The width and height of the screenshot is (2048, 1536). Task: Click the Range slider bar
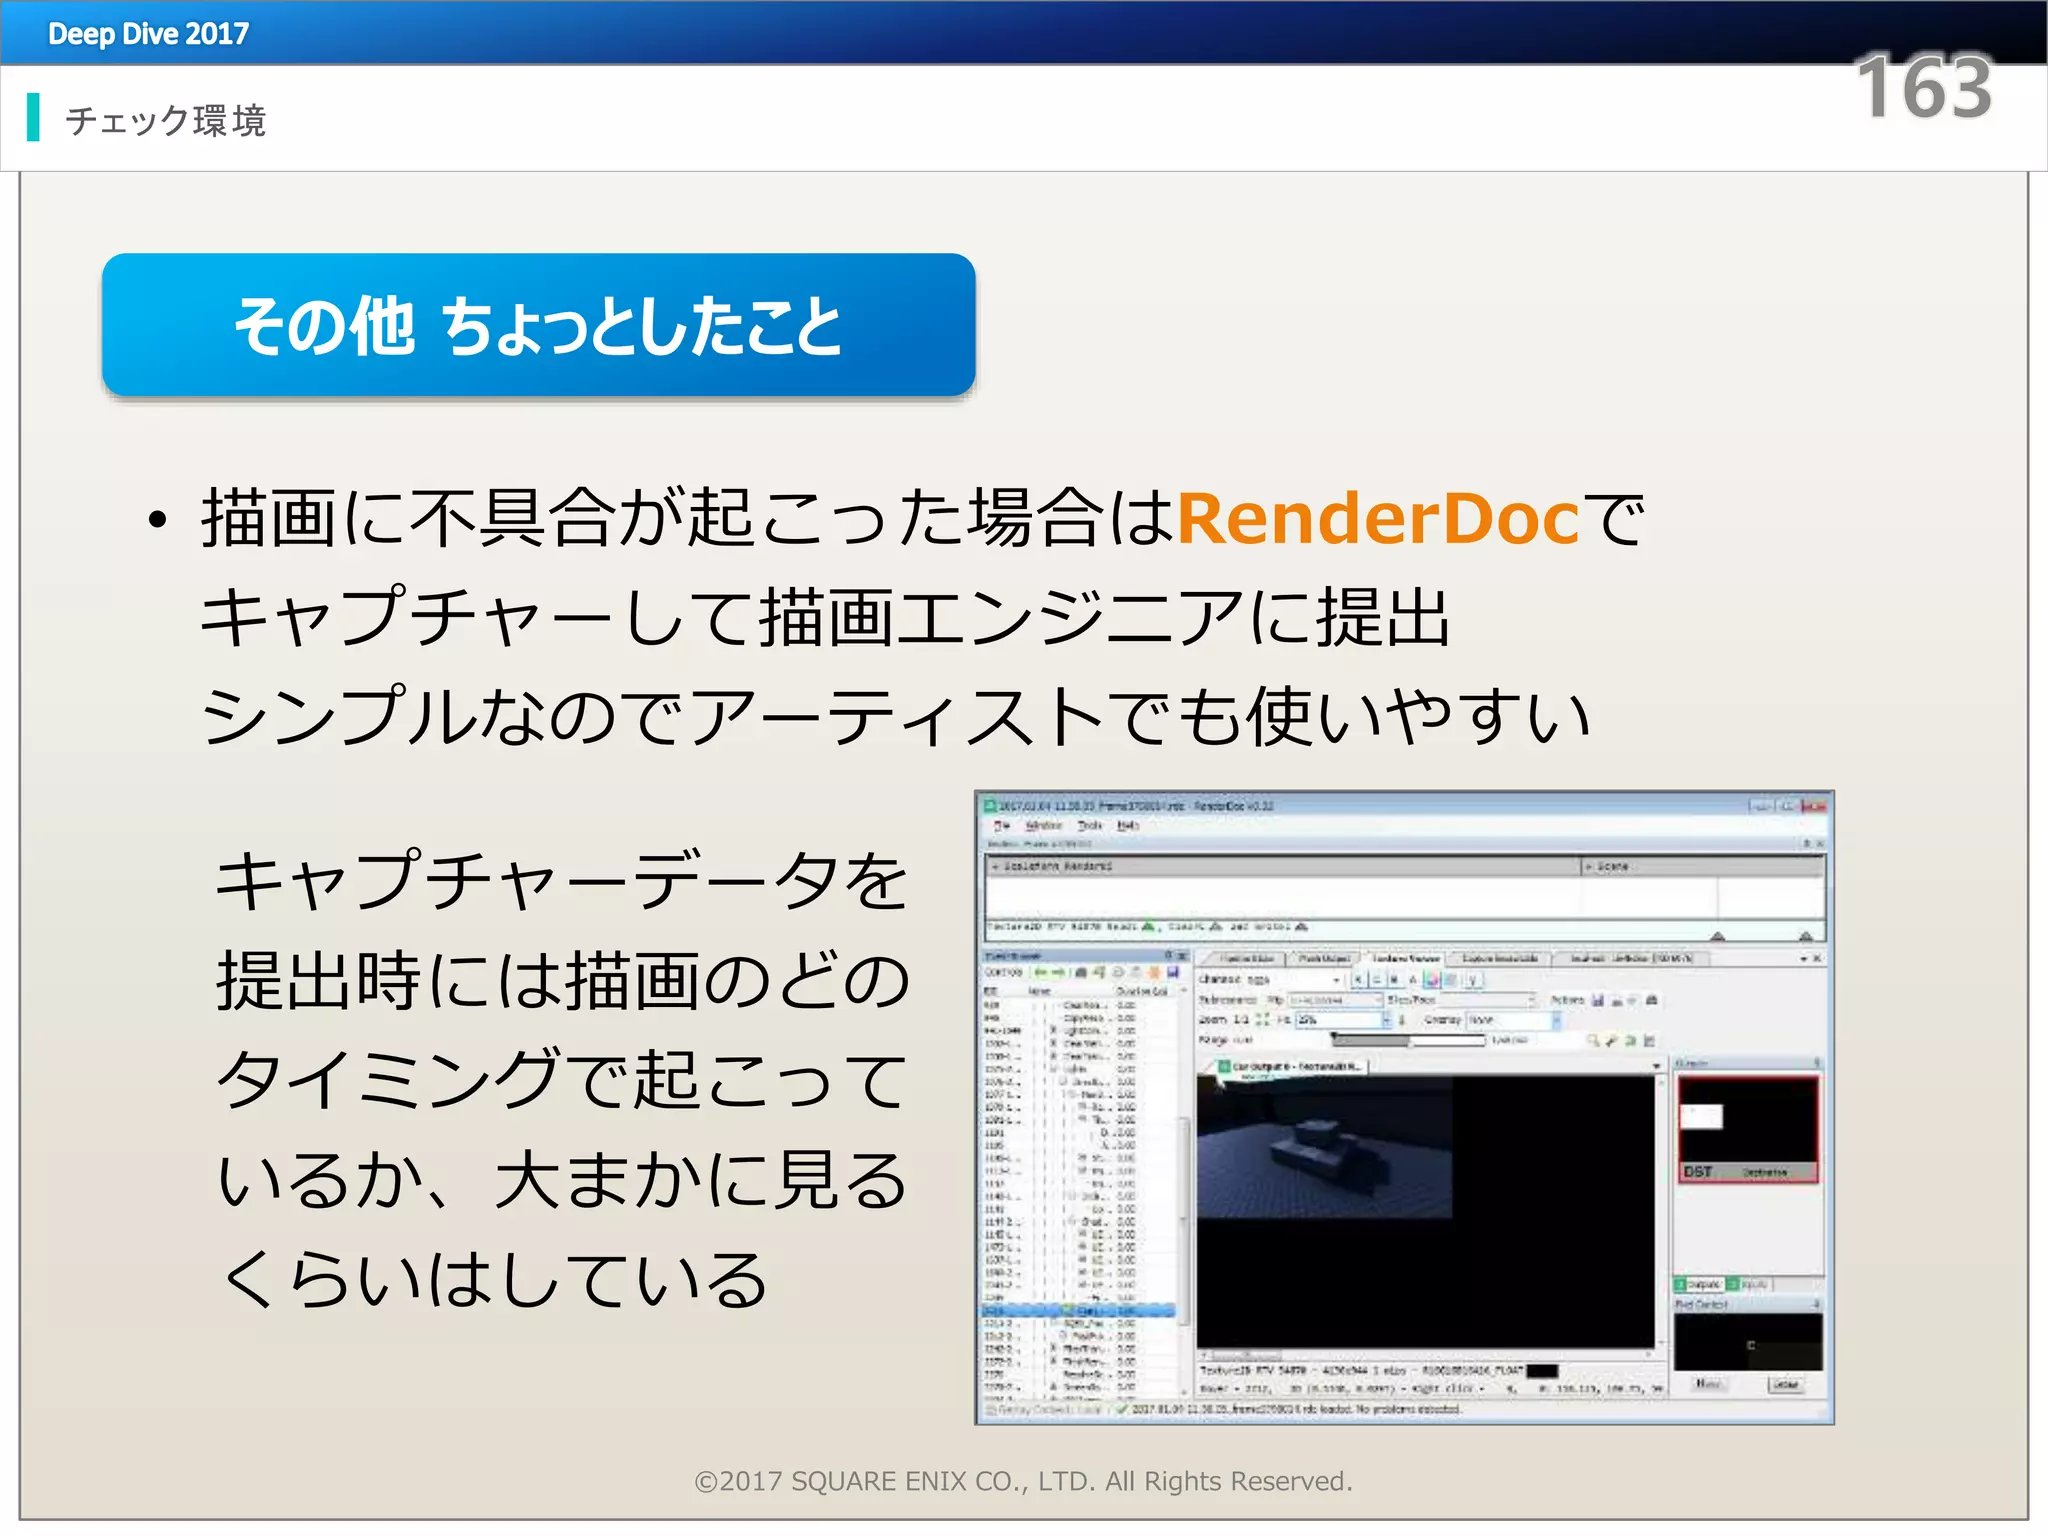click(x=1407, y=1041)
